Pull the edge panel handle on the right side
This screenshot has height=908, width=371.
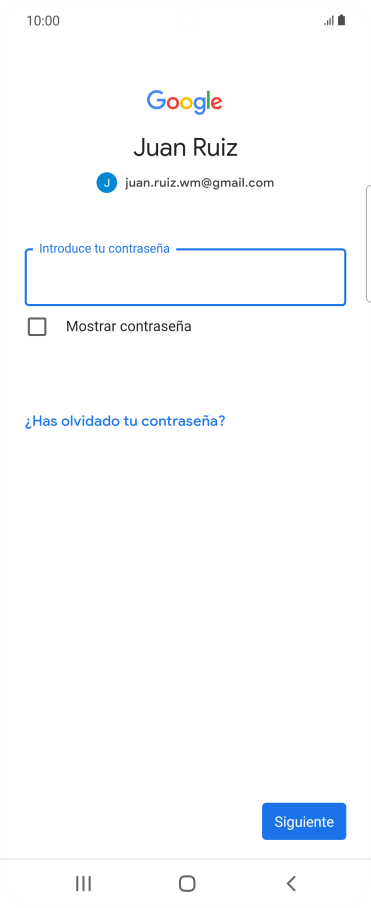click(x=368, y=244)
